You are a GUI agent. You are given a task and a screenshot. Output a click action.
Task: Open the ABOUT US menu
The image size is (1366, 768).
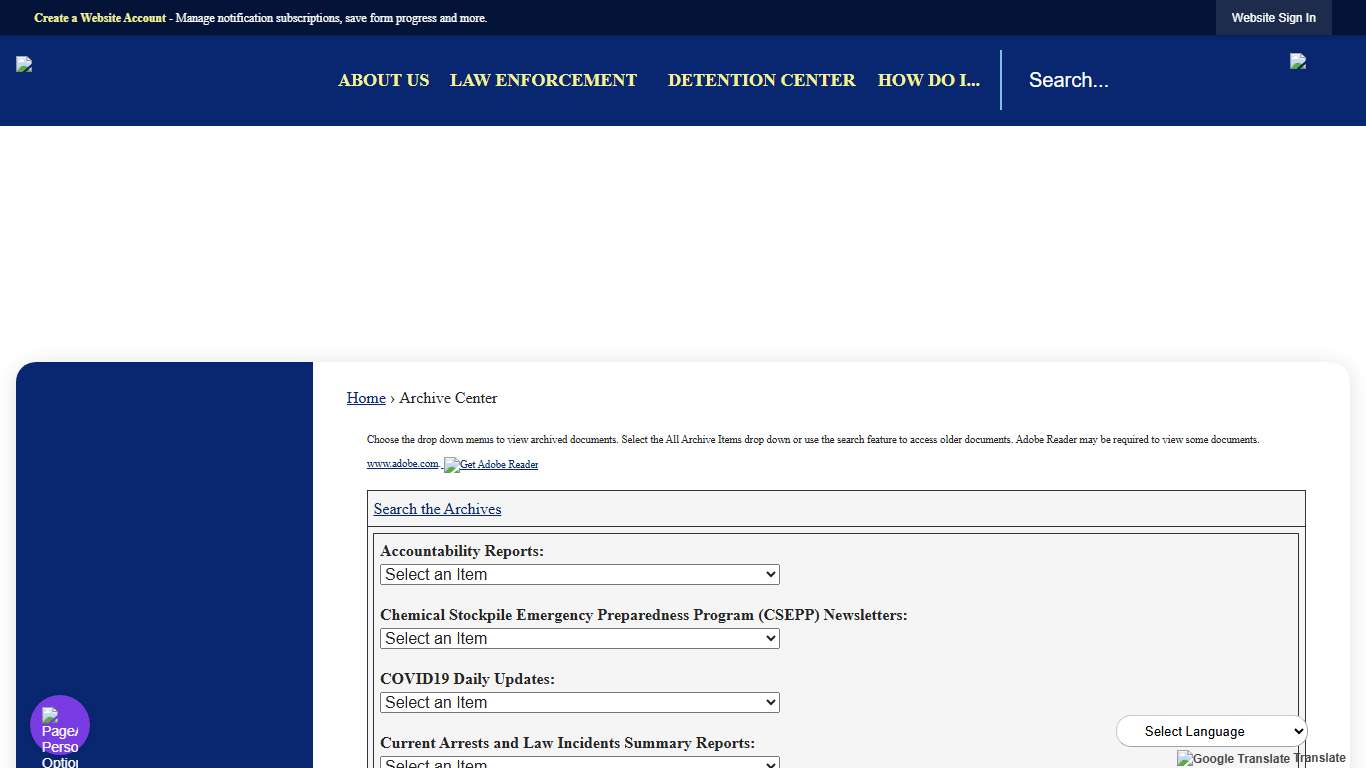[383, 80]
